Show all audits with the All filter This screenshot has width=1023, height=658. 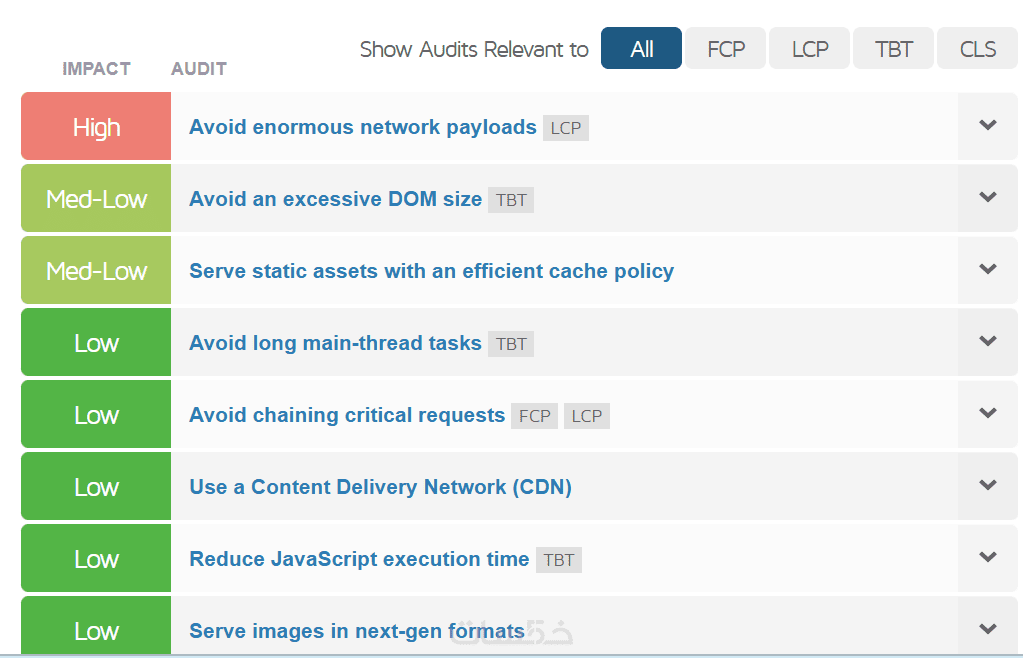tap(641, 49)
